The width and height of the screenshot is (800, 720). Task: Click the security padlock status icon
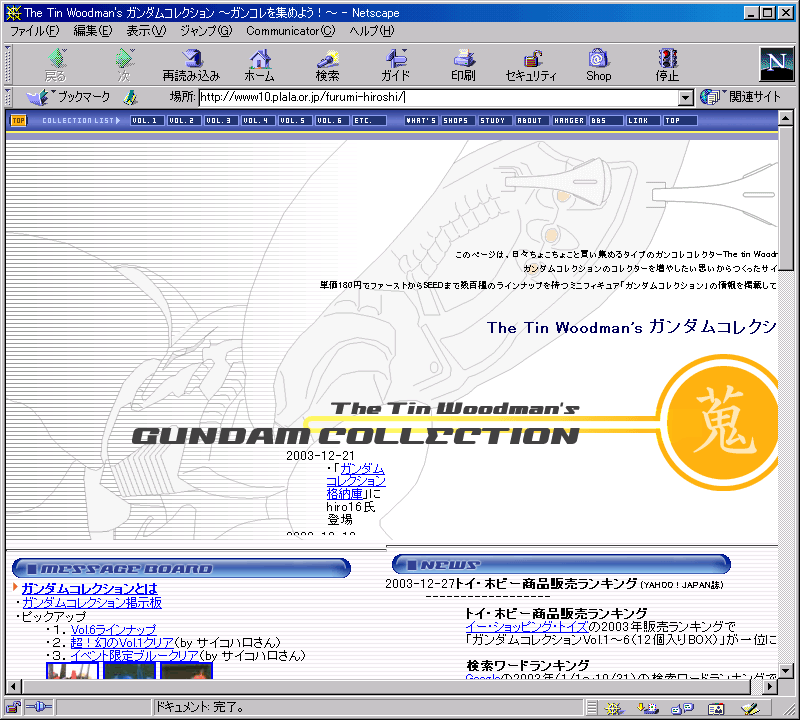13,708
